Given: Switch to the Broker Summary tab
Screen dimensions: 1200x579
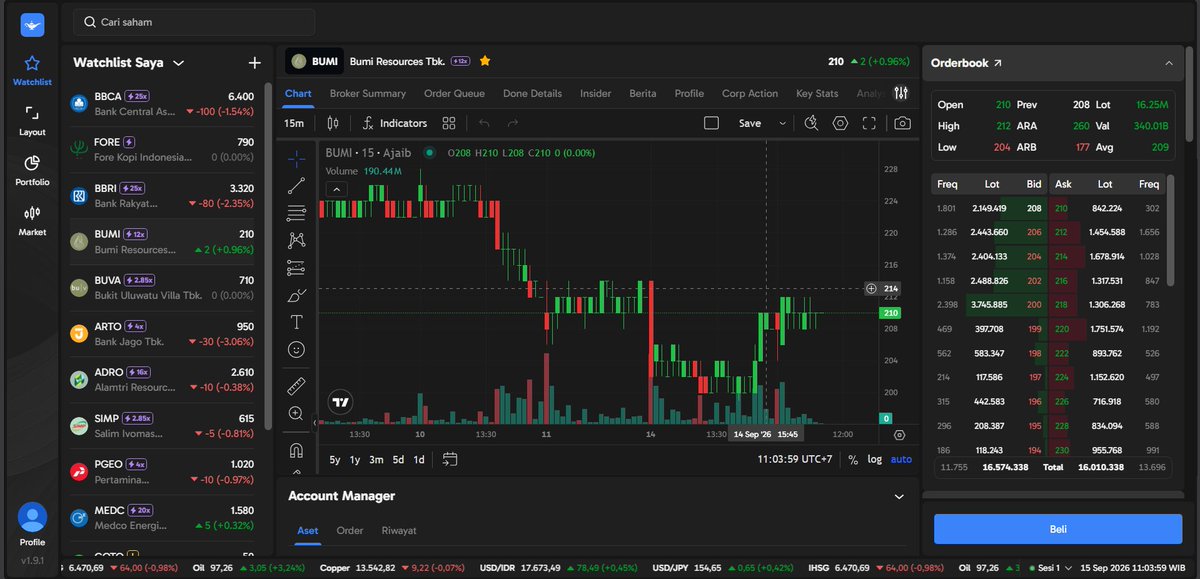Looking at the screenshot, I should point(368,93).
